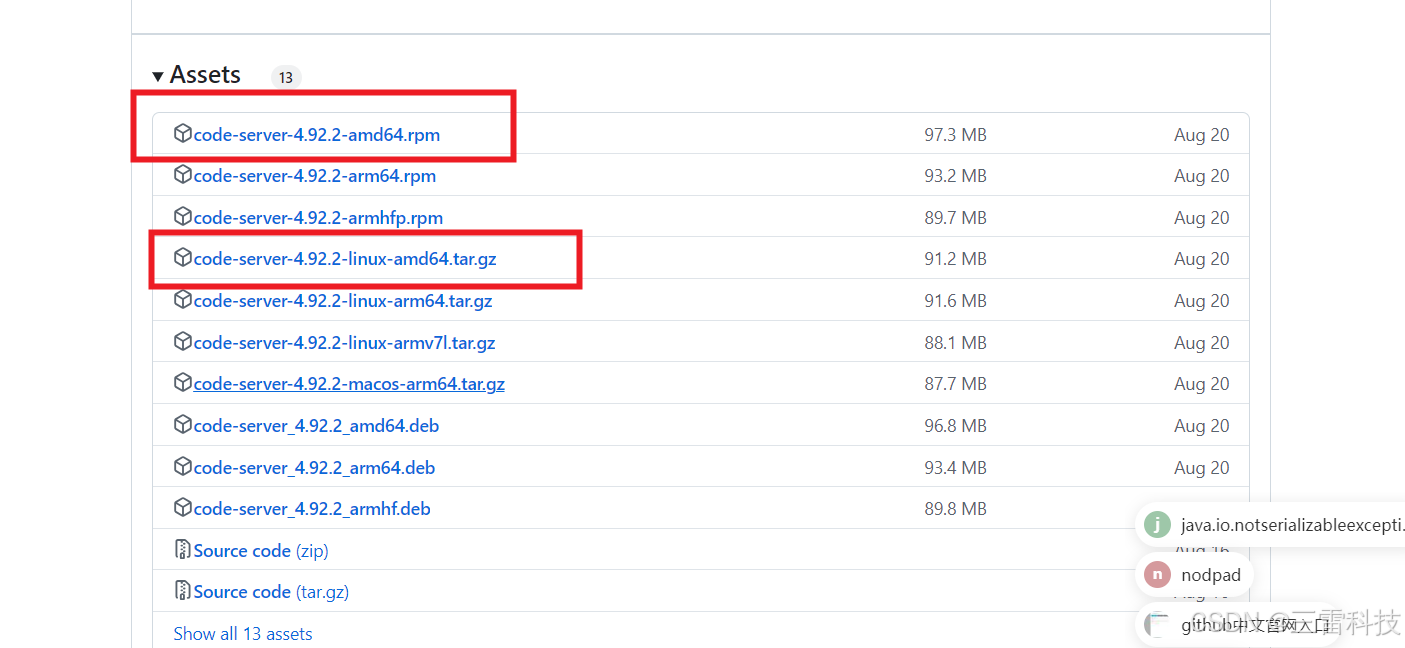Click zip file icon beside Source code (zip)
Image resolution: width=1405 pixels, height=648 pixels.
coord(182,550)
